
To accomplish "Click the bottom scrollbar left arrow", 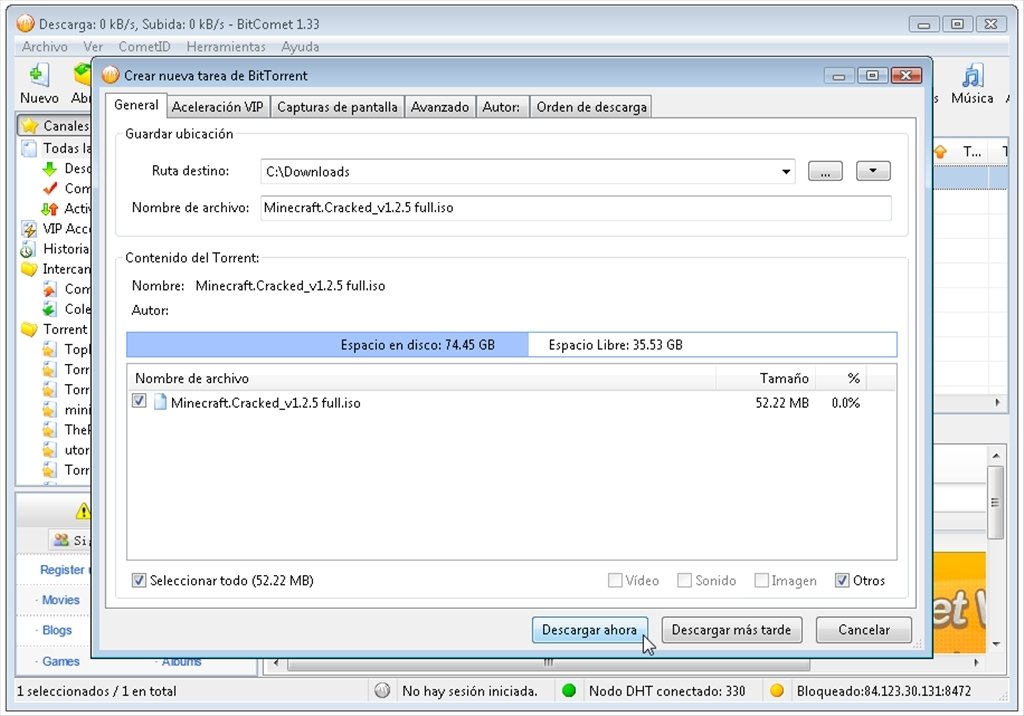I will pos(276,662).
